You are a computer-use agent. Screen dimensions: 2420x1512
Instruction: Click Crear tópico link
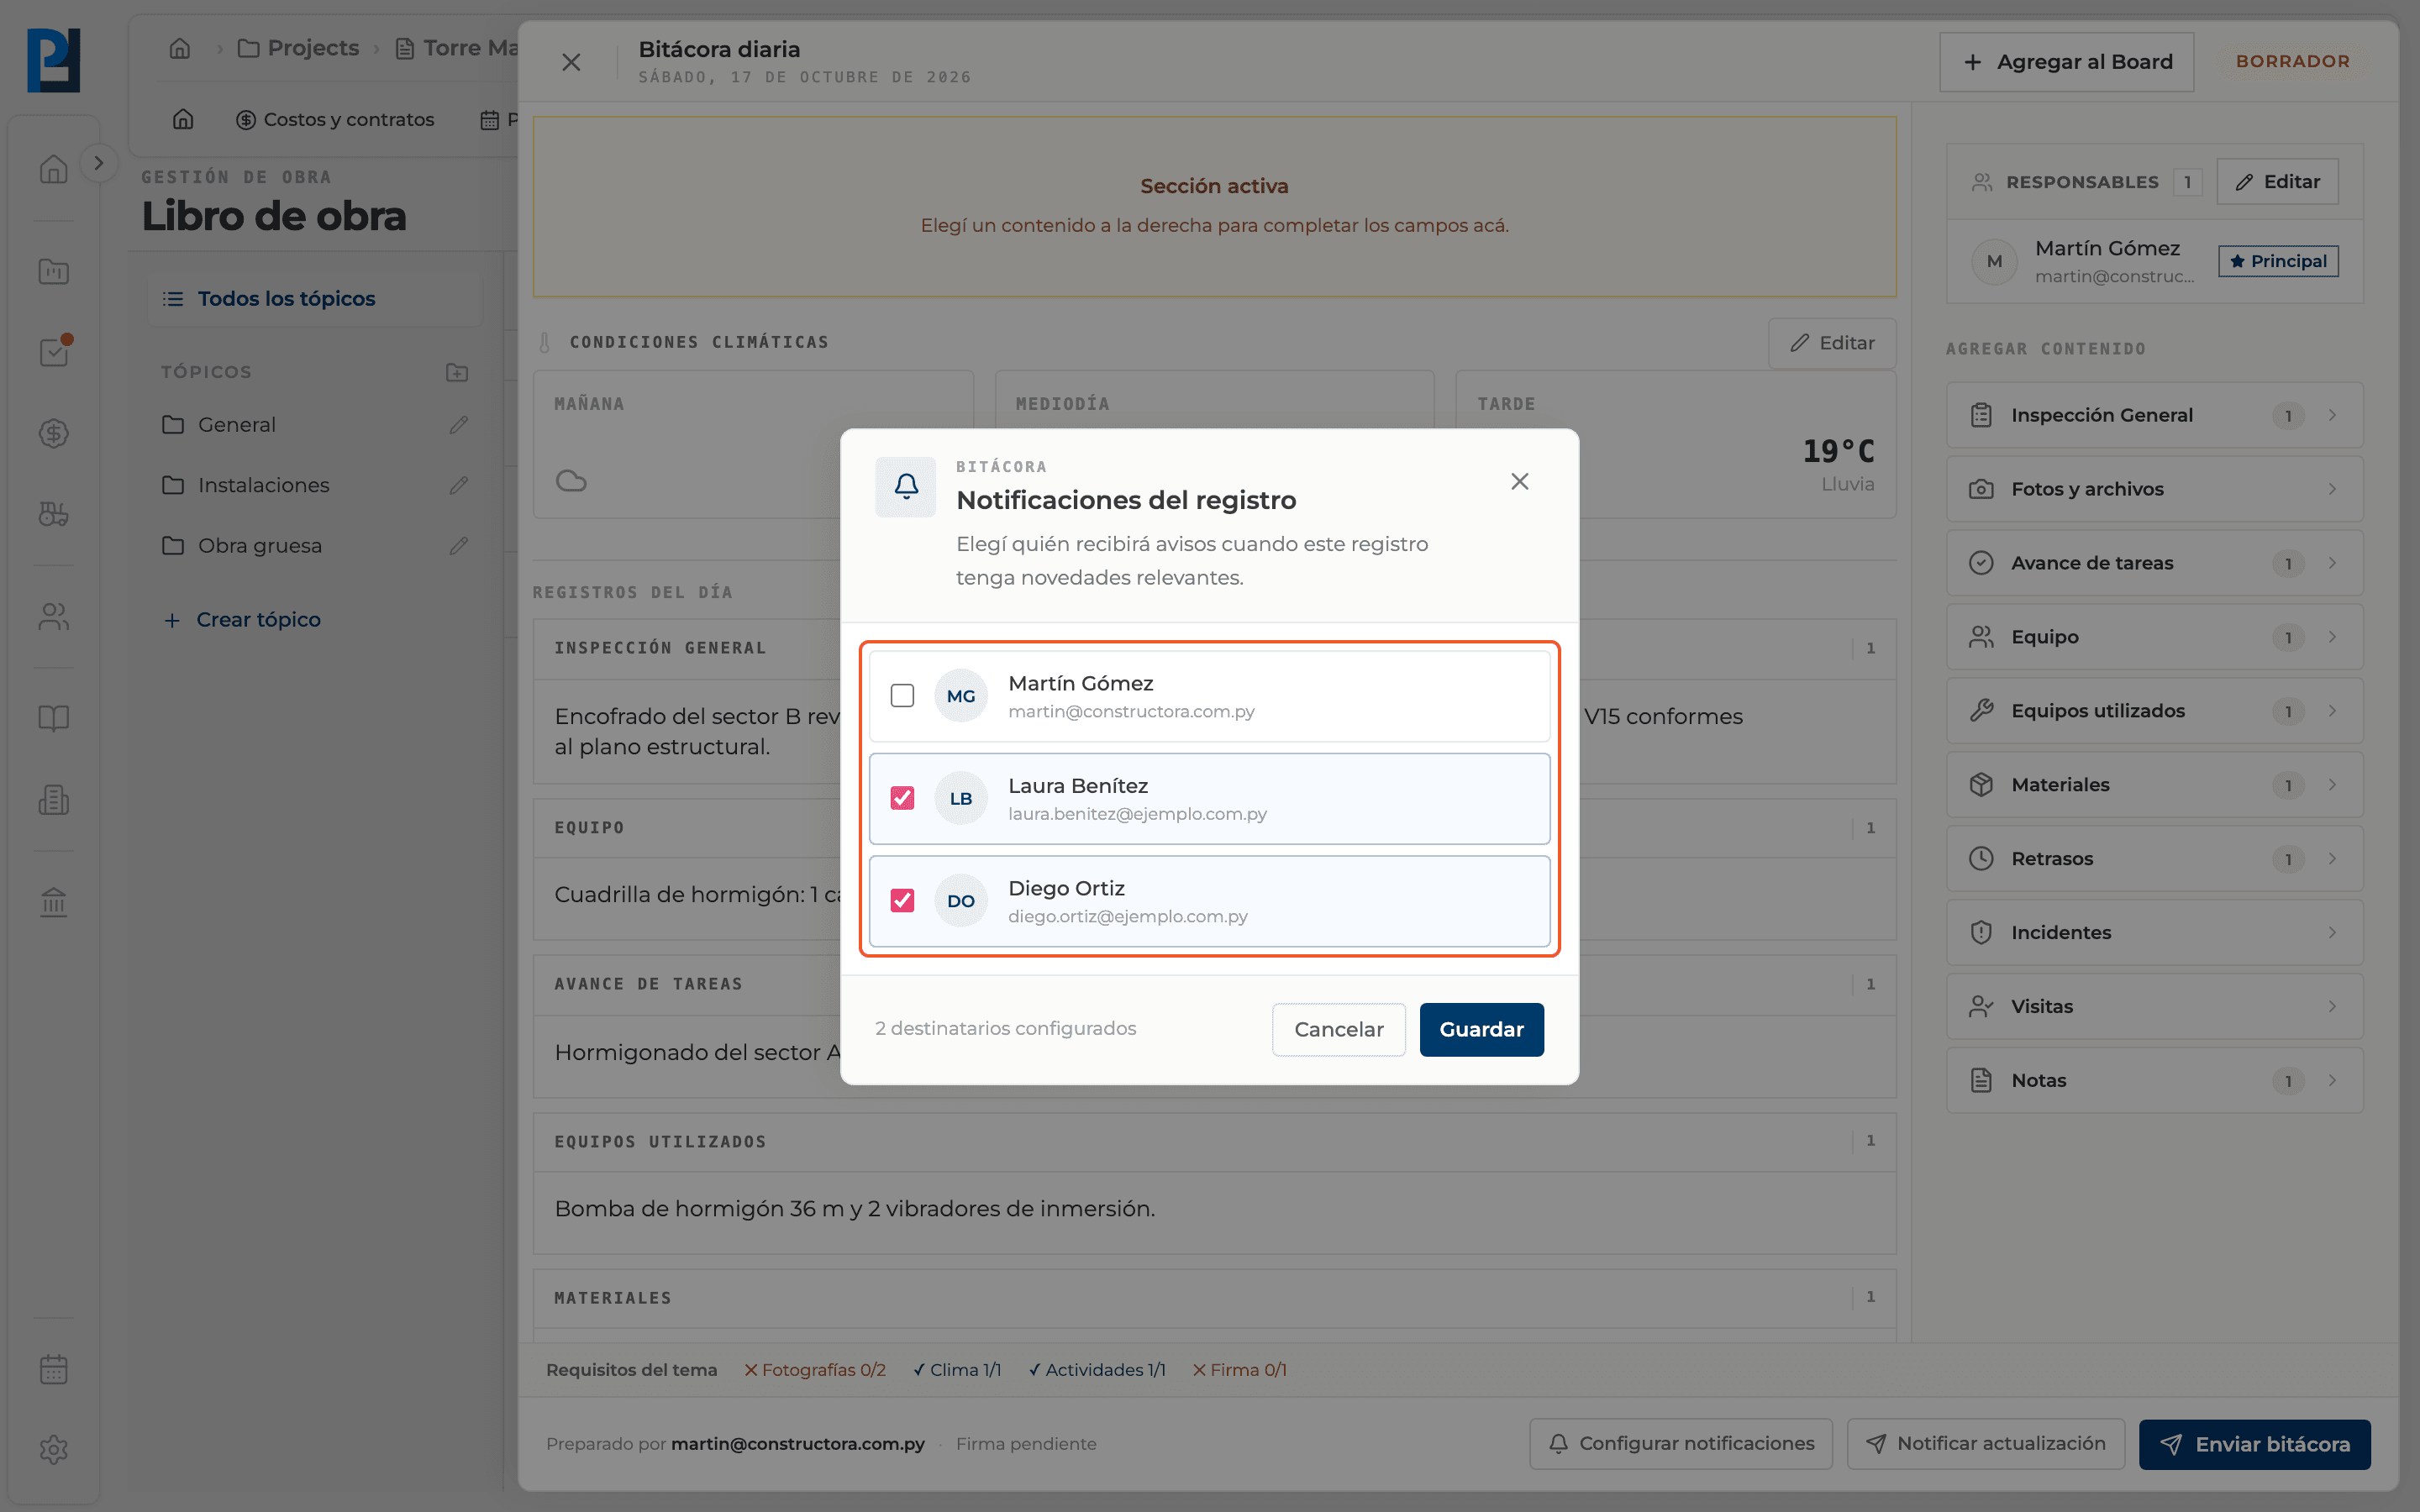click(242, 620)
